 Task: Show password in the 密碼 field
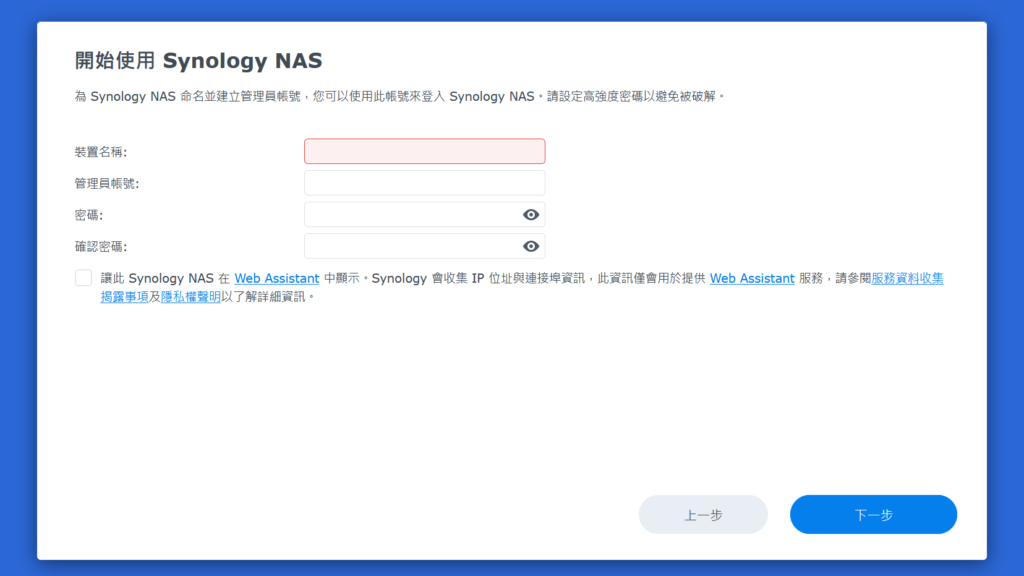tap(531, 215)
